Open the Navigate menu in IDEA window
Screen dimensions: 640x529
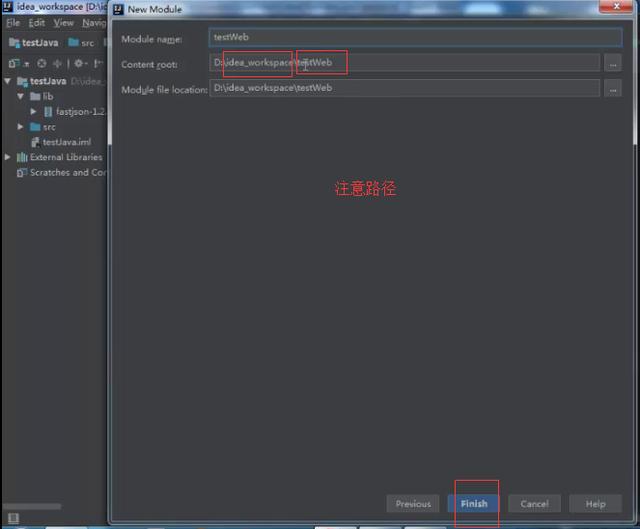tap(94, 23)
